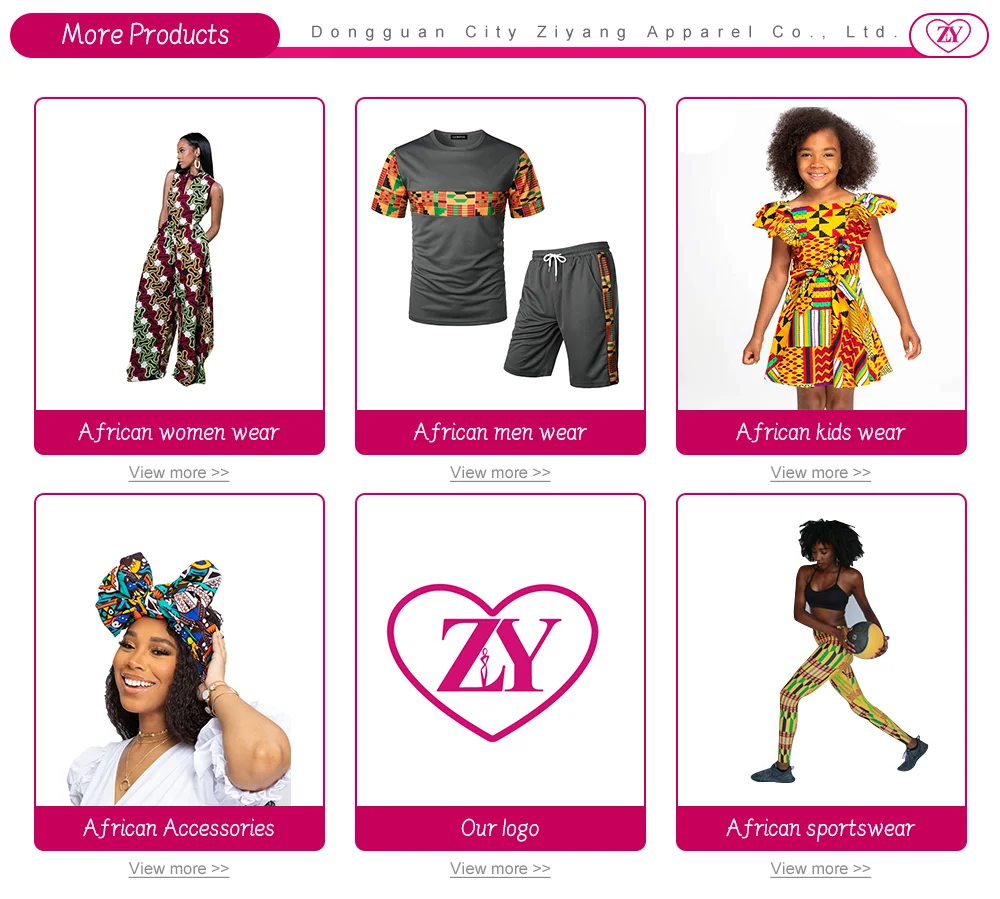Select the Our logo label

[500, 828]
